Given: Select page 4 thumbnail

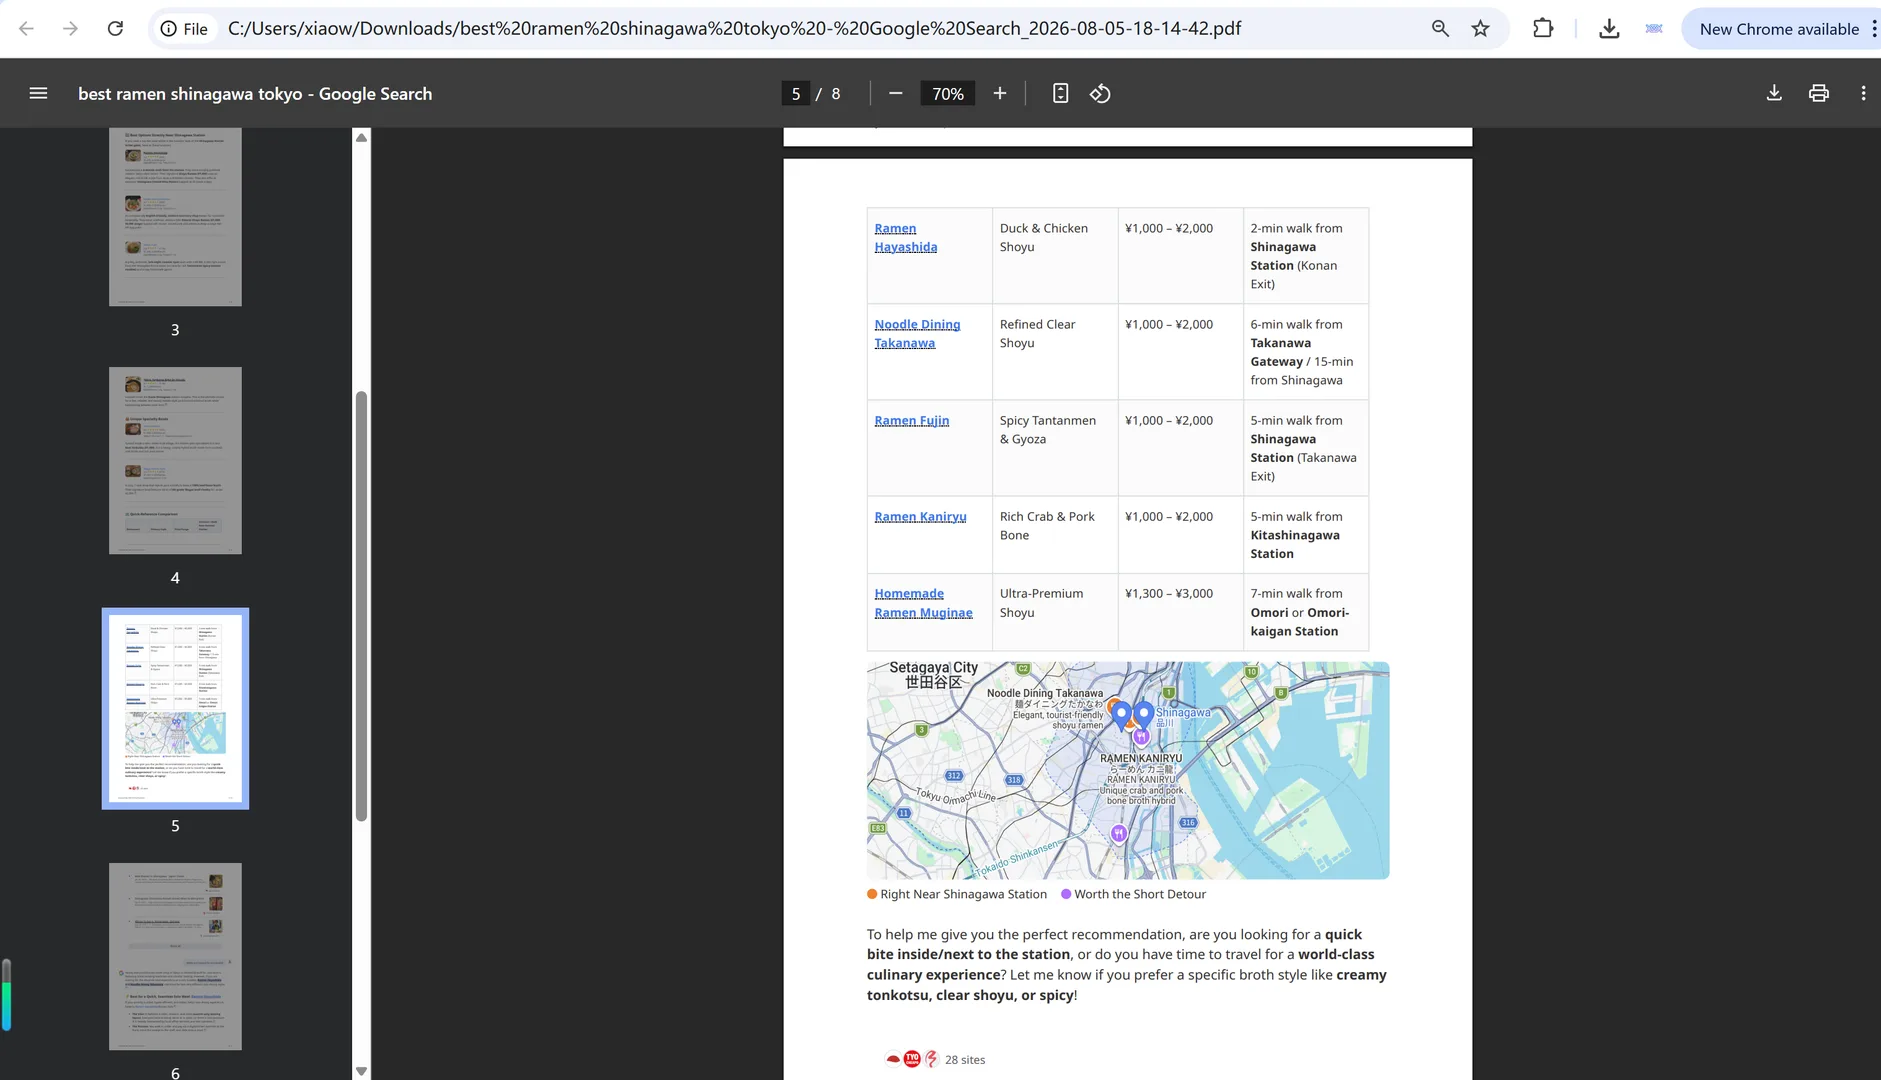Looking at the screenshot, I should [175, 460].
